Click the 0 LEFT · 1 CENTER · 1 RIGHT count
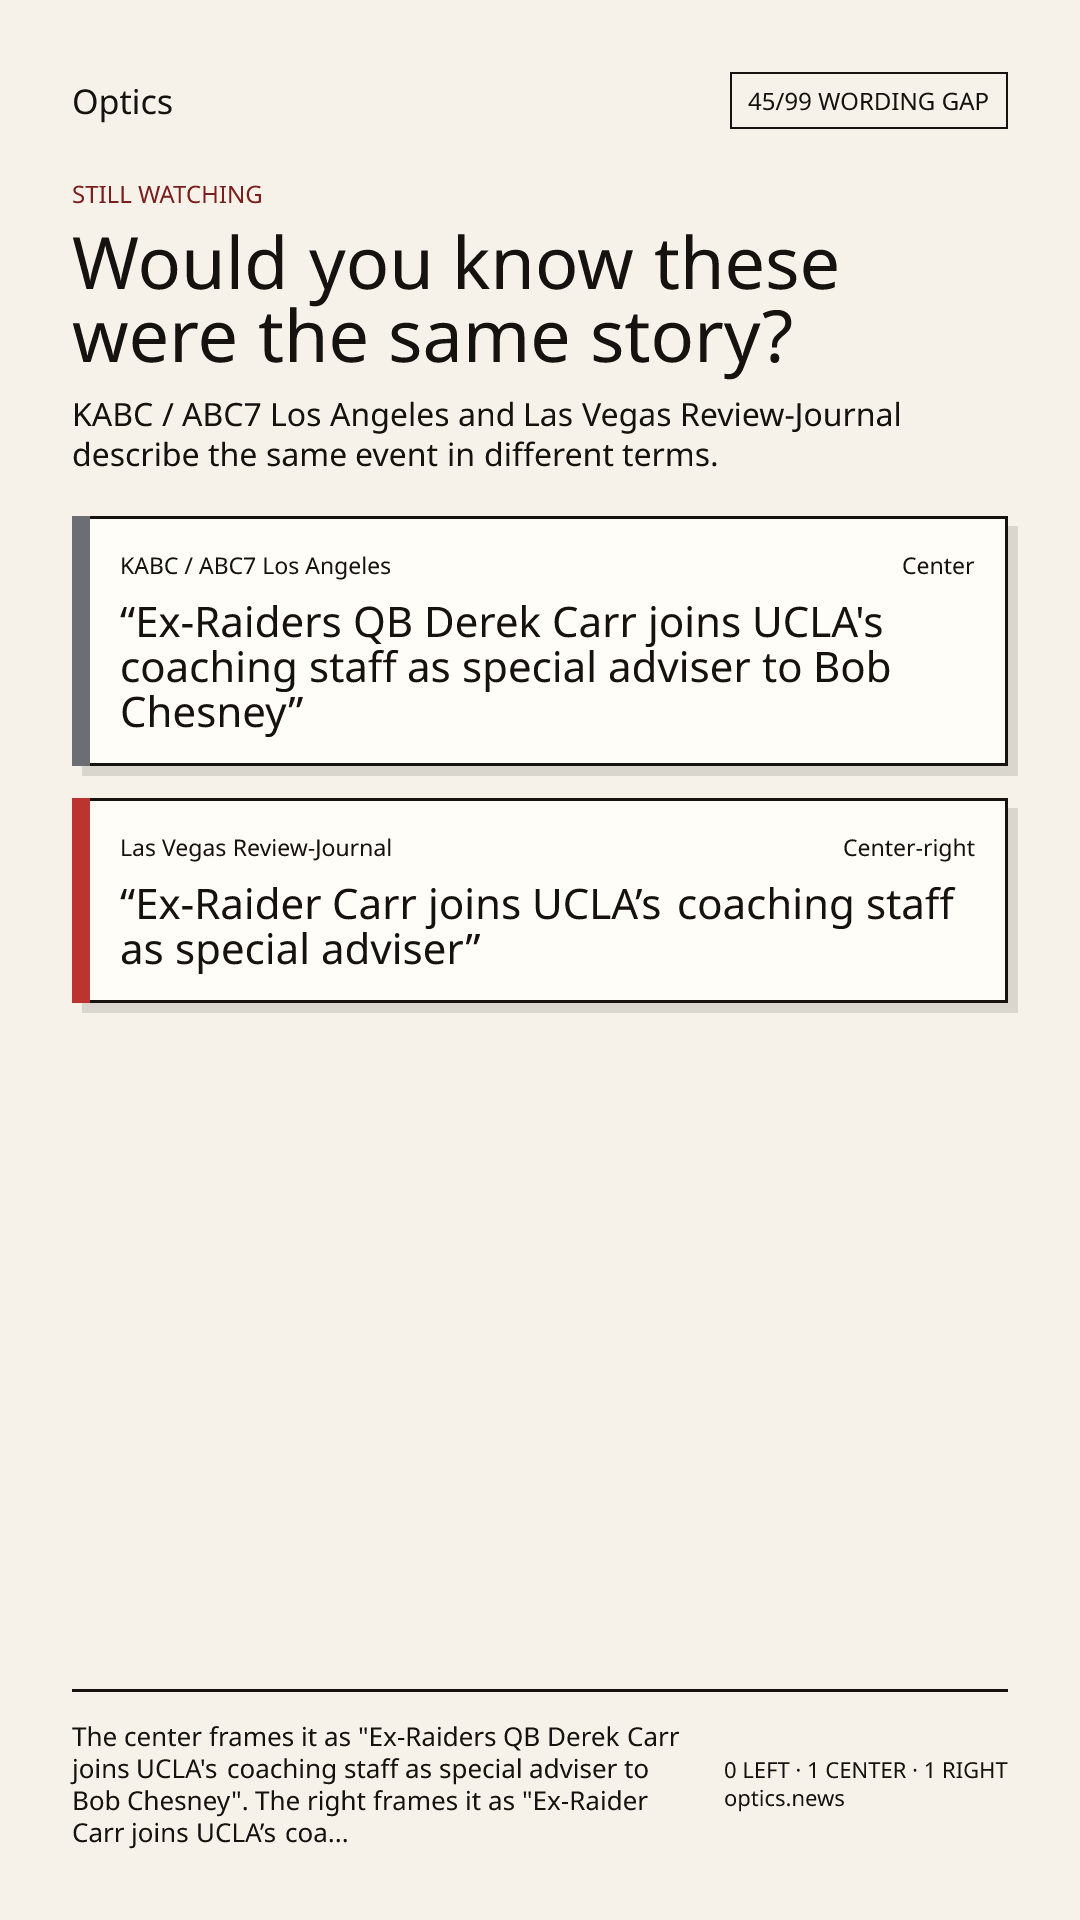The height and width of the screenshot is (1920, 1080). (865, 1770)
